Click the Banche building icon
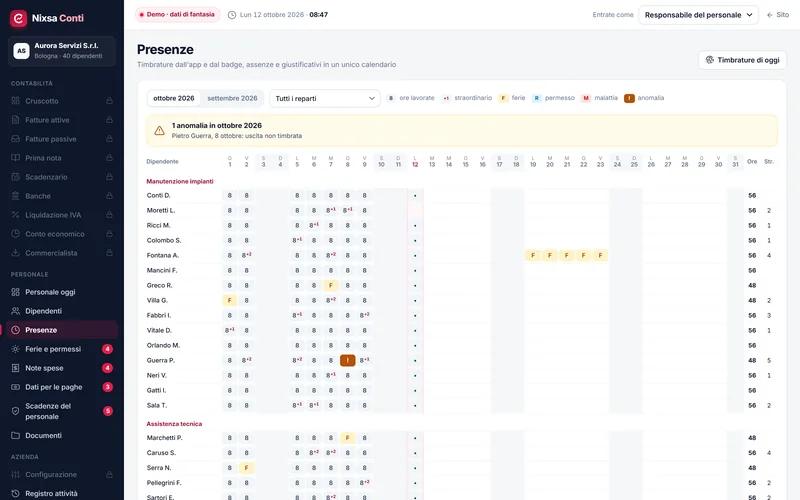The width and height of the screenshot is (800, 500). (15, 196)
